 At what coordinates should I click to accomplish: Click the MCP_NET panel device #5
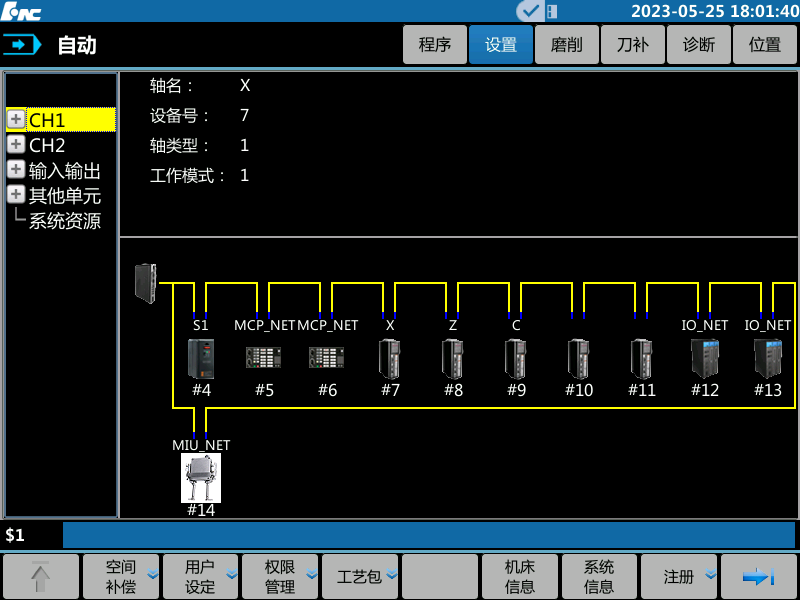pos(264,358)
